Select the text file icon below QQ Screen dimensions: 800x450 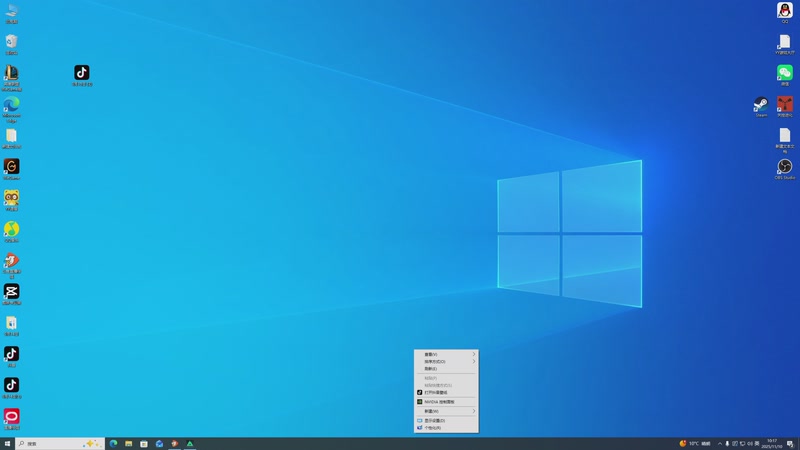pyautogui.click(x=785, y=44)
